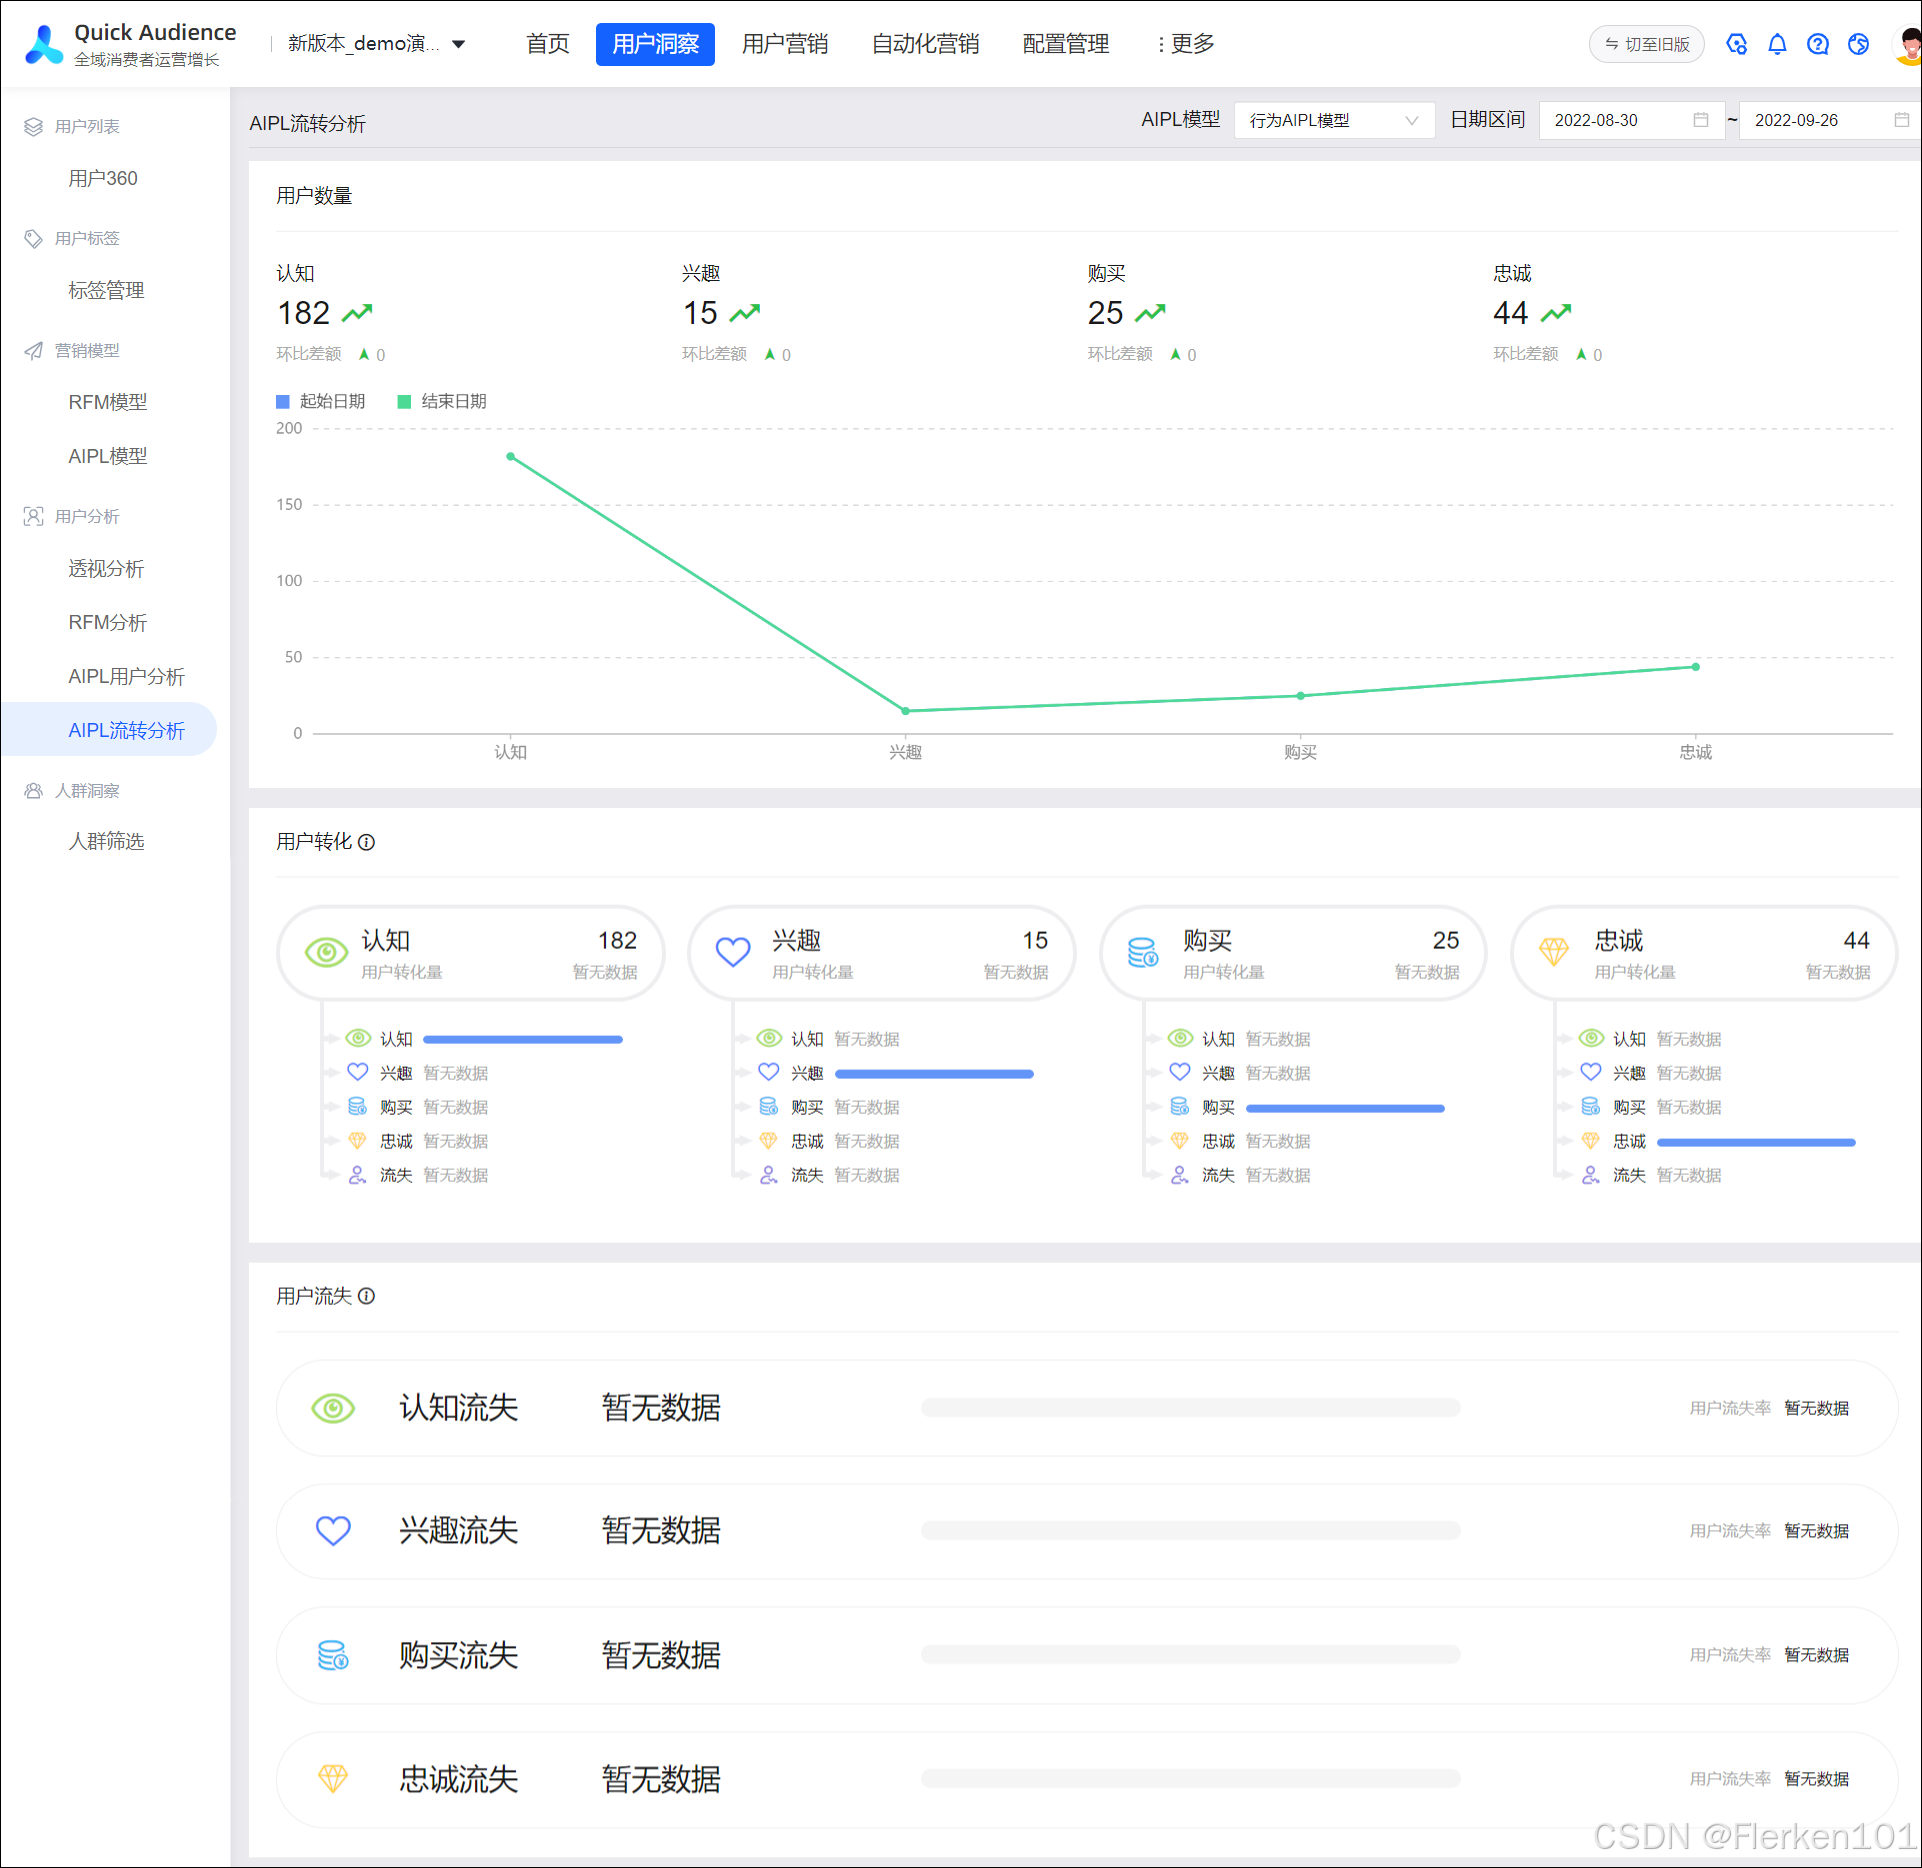The image size is (1922, 1868).
Task: Click the 切至旧版 button
Action: point(1646,44)
